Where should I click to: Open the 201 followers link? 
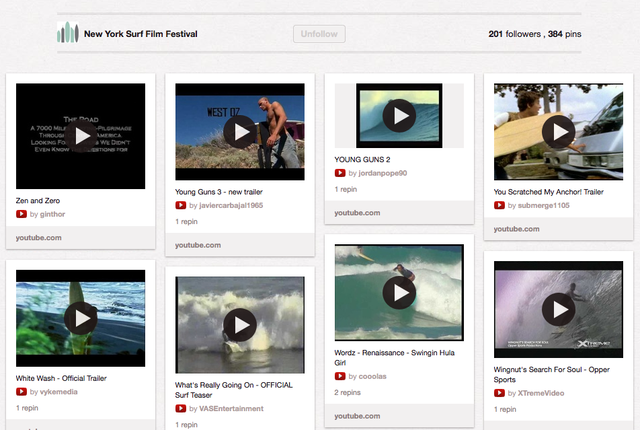(x=514, y=34)
